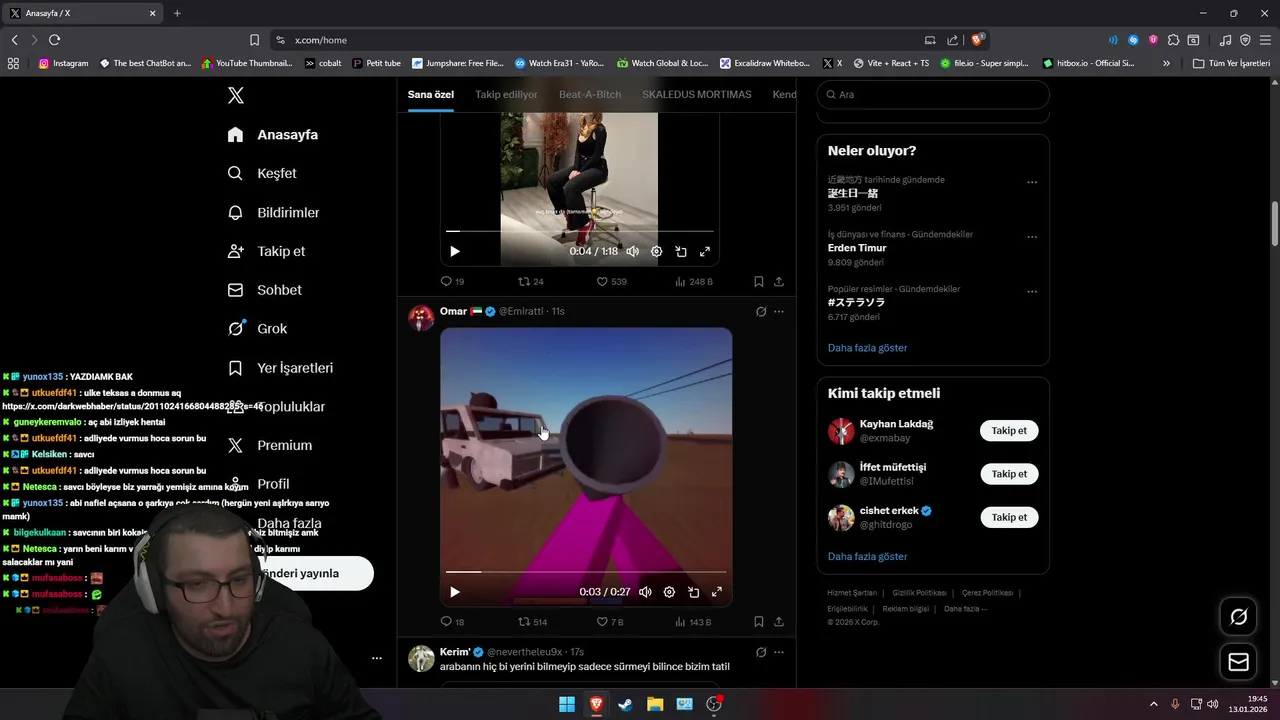Open the Windows Start menu
Image resolution: width=1280 pixels, height=720 pixels.
tap(567, 704)
